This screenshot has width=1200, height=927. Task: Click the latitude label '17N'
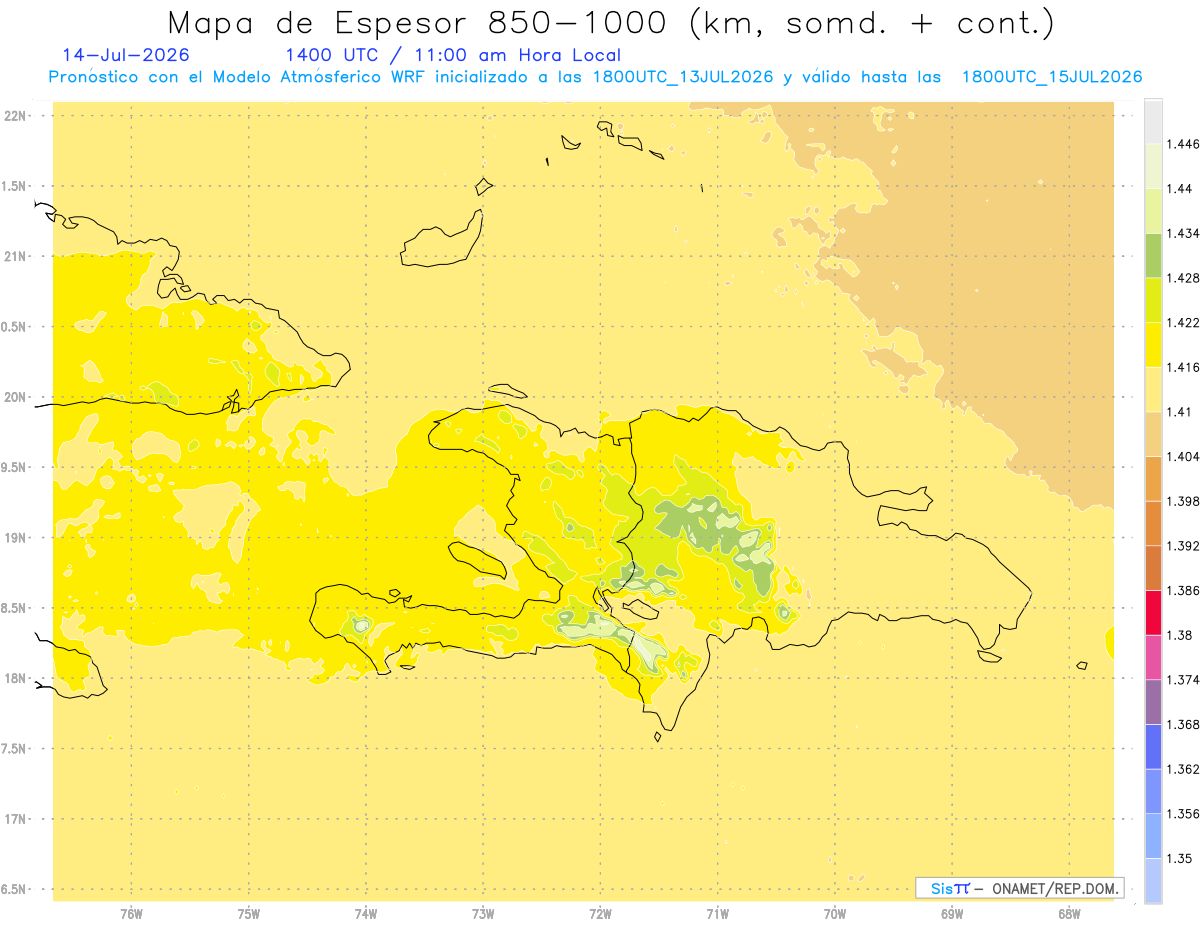coord(15,819)
